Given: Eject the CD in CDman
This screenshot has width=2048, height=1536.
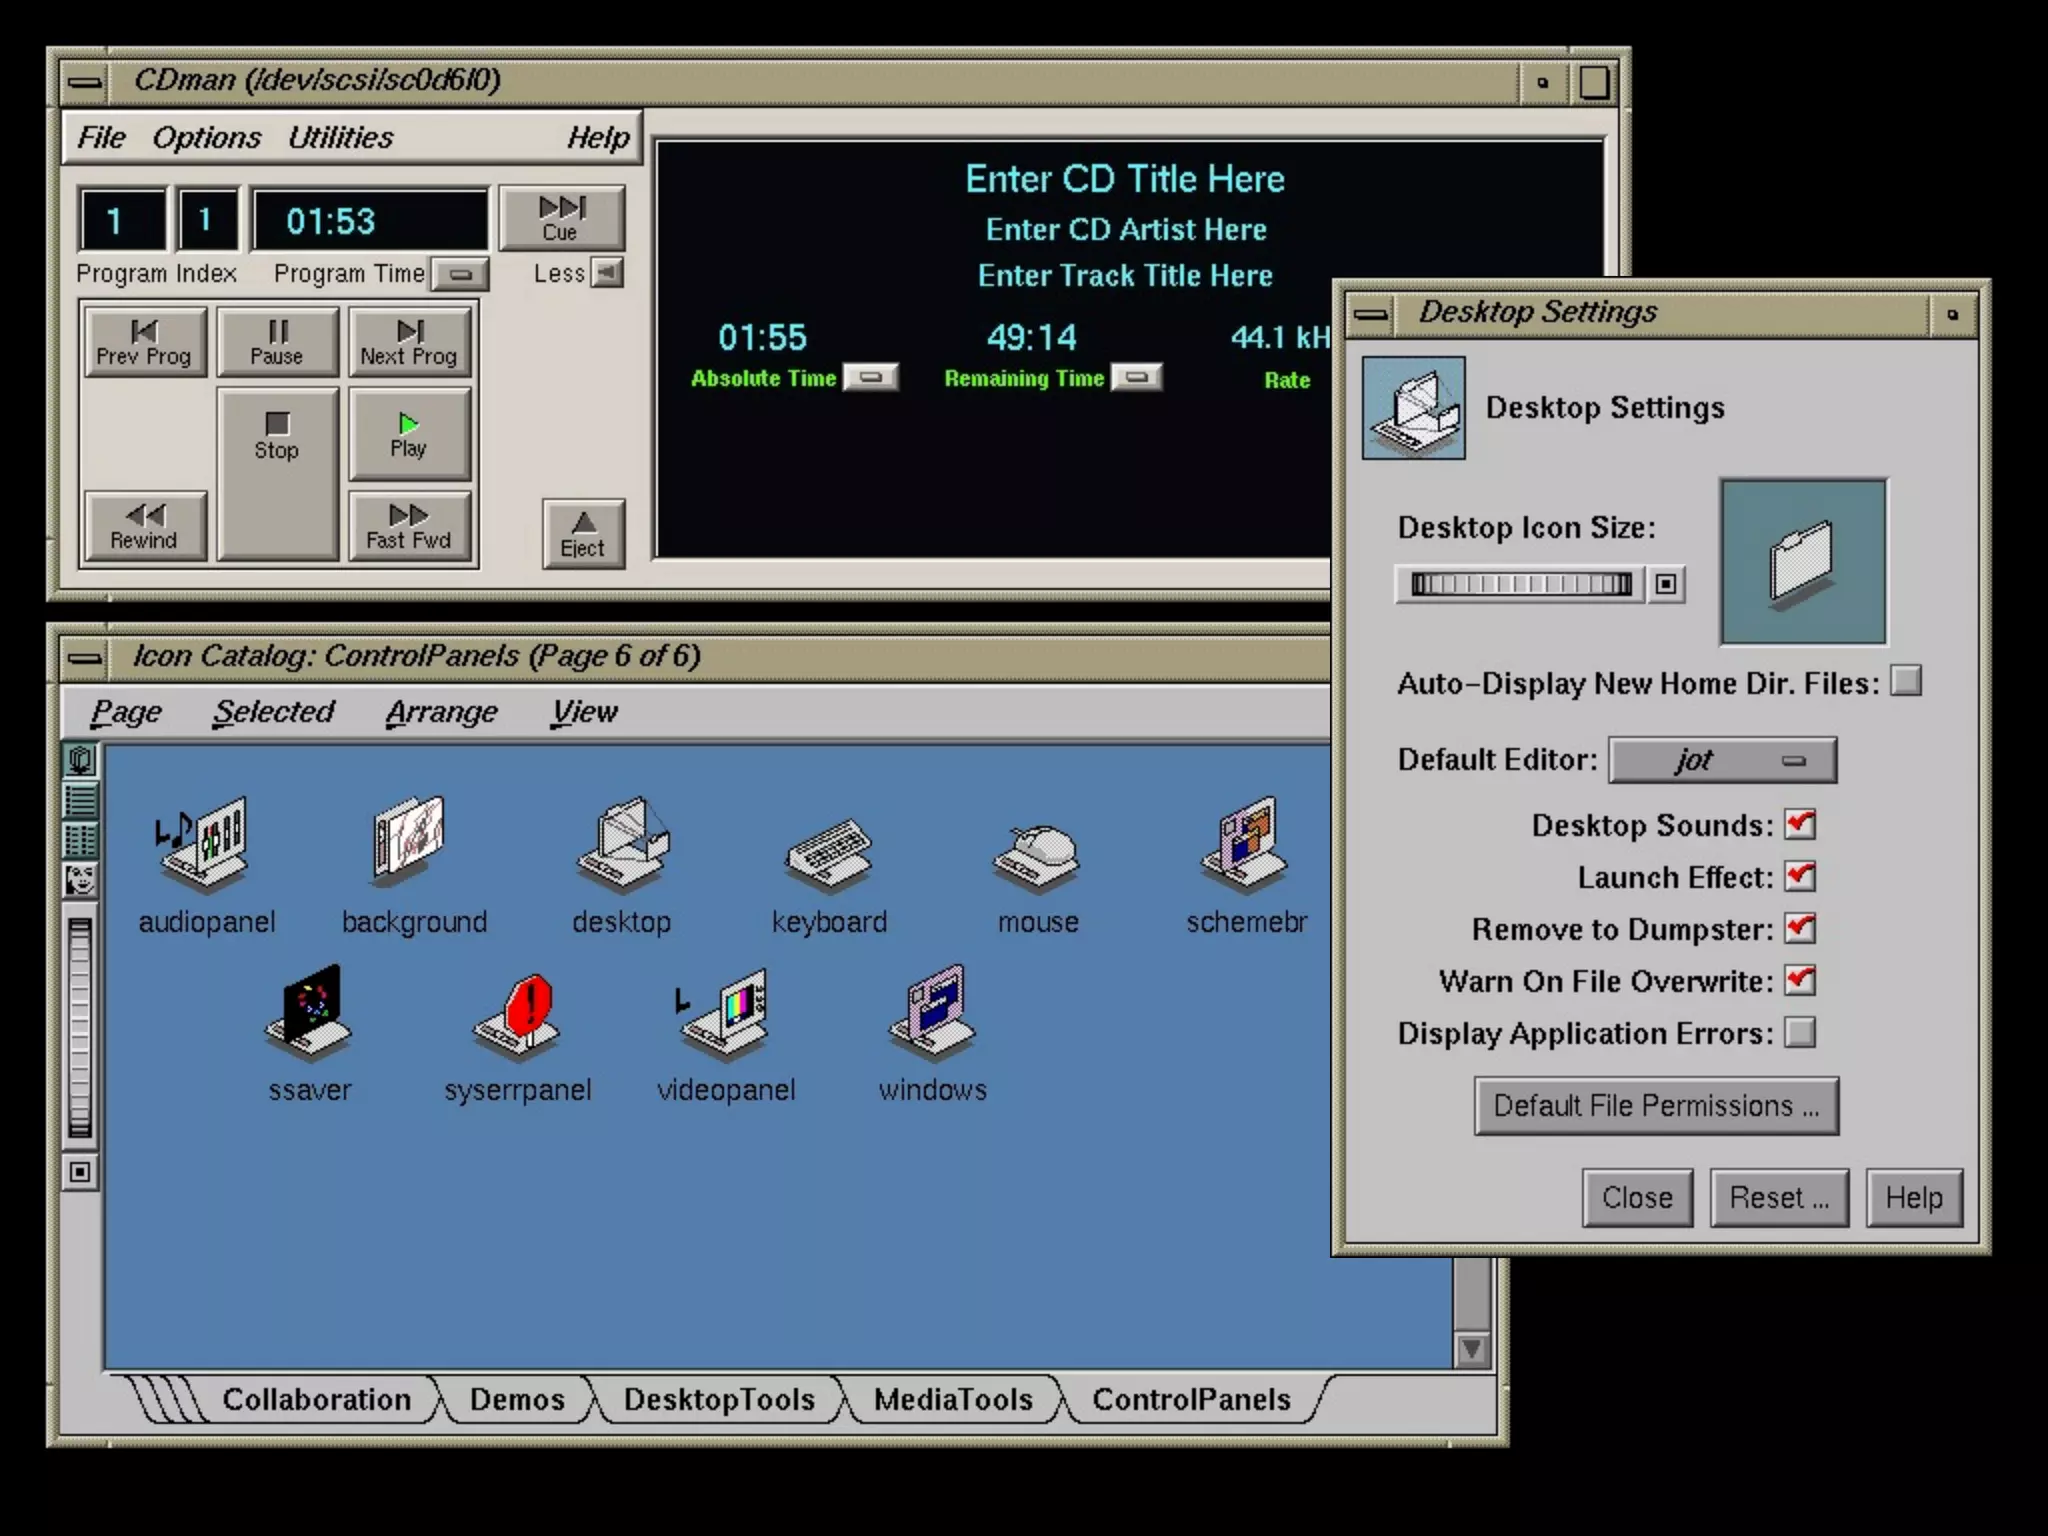Looking at the screenshot, I should coord(583,534).
